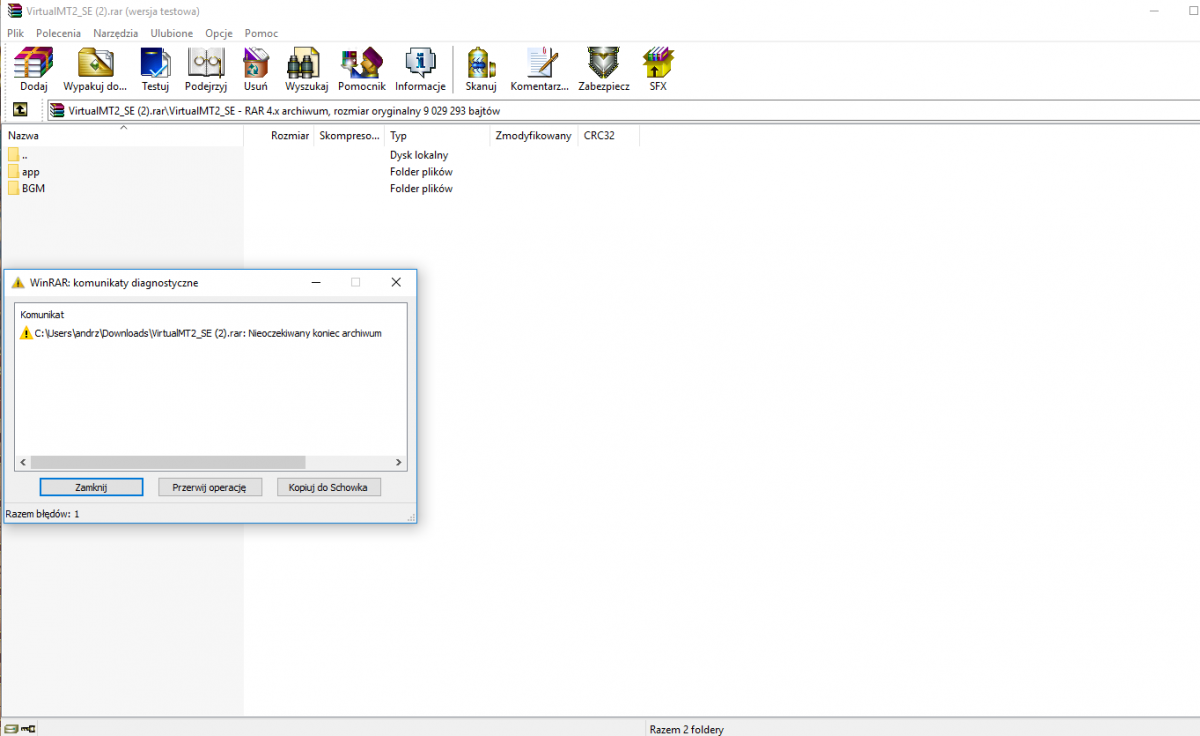Click the WinRAR icon in the title bar
This screenshot has width=1200, height=736.
coord(12,11)
